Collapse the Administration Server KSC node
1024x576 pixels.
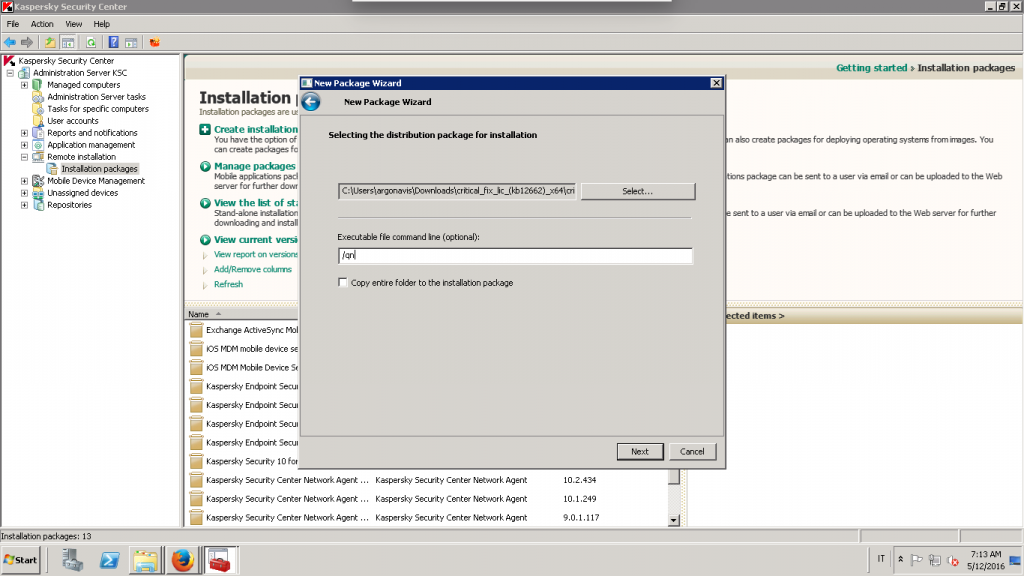10,73
